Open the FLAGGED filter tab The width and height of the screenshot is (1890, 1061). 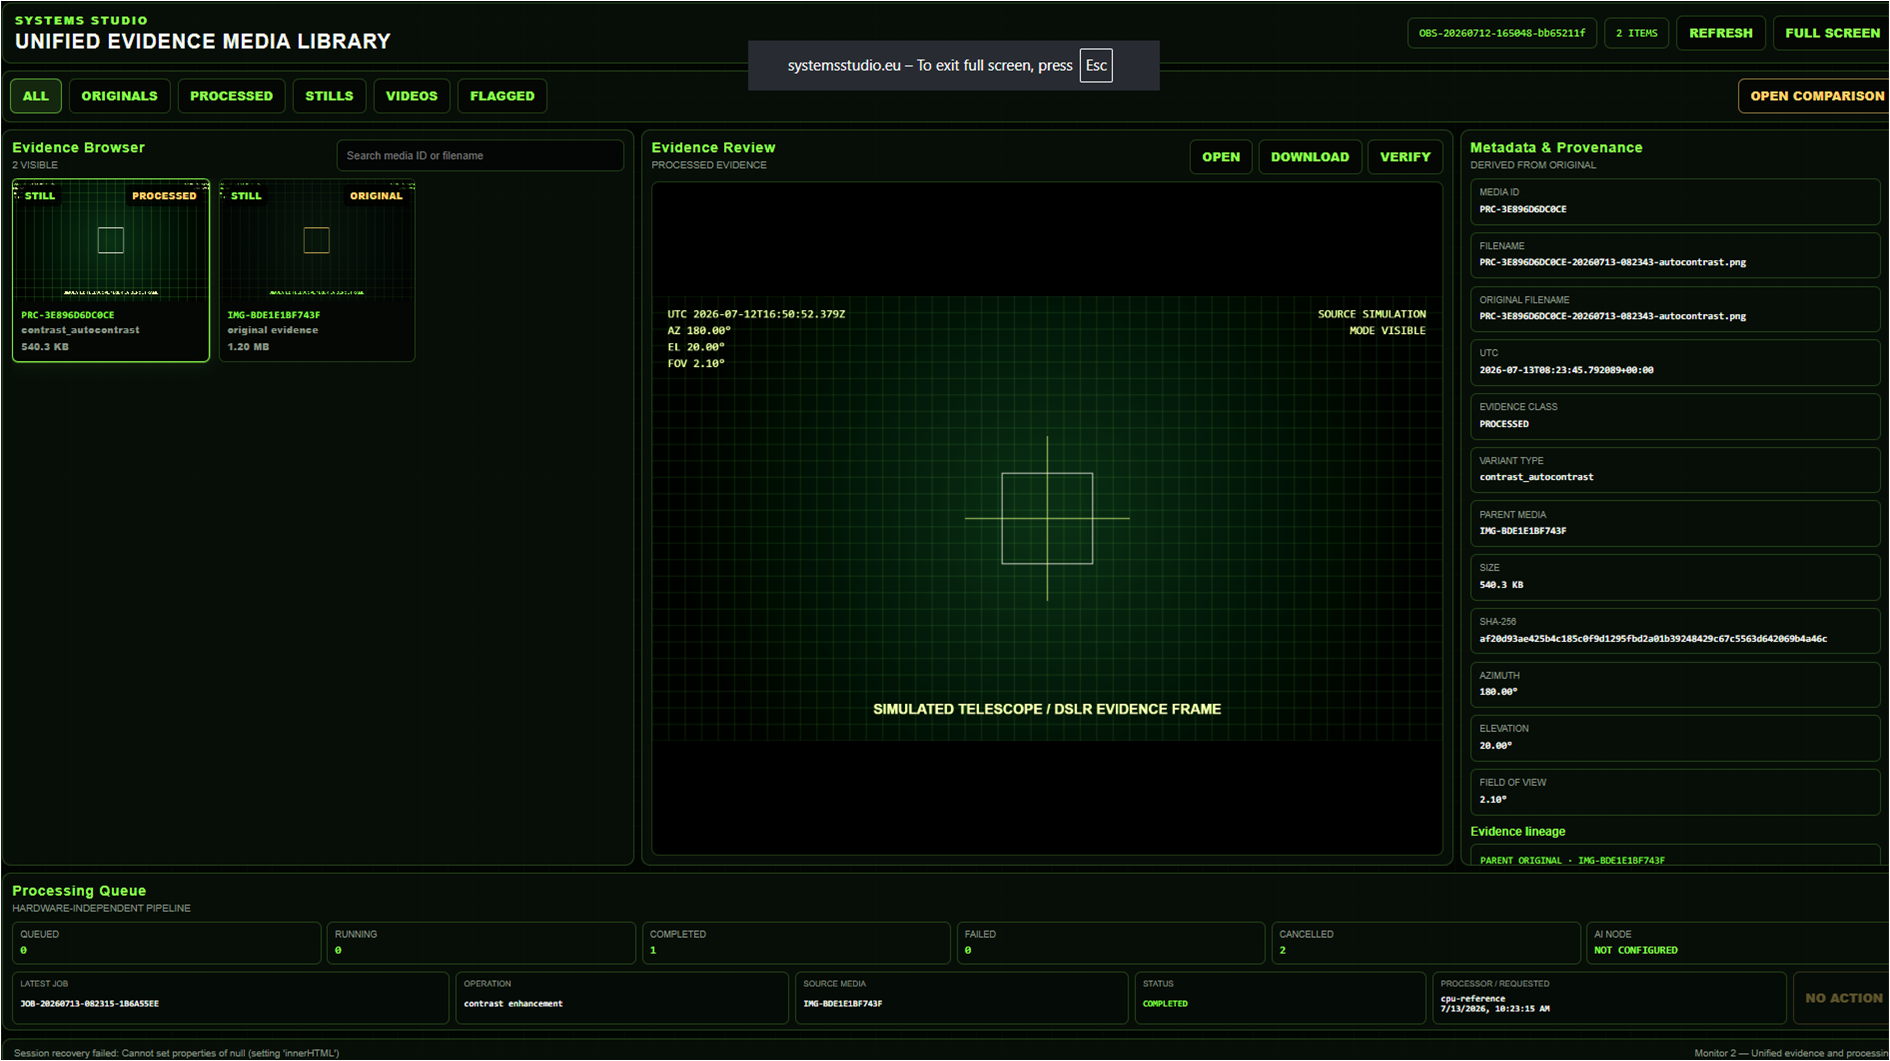(502, 96)
